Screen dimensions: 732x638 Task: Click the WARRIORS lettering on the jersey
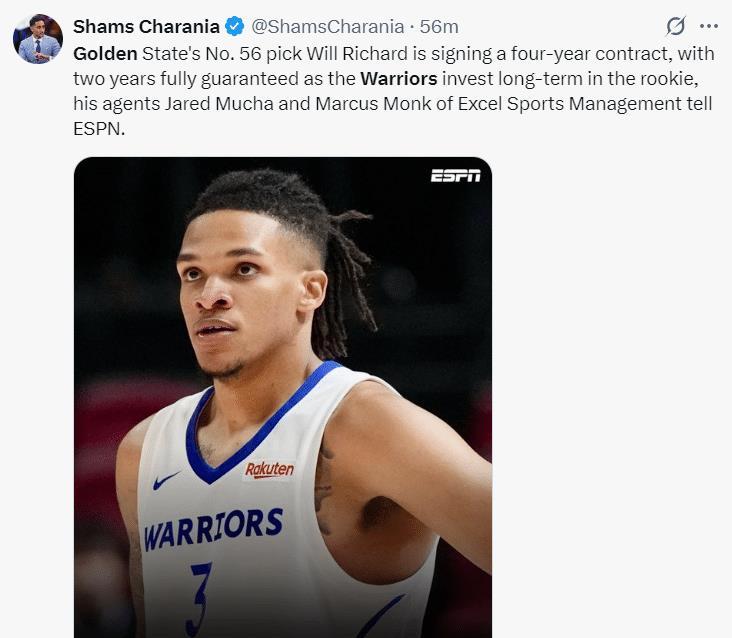(x=213, y=527)
